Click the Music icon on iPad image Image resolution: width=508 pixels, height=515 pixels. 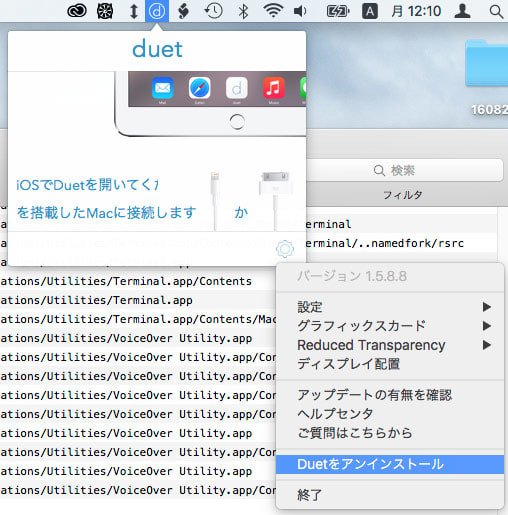click(274, 88)
